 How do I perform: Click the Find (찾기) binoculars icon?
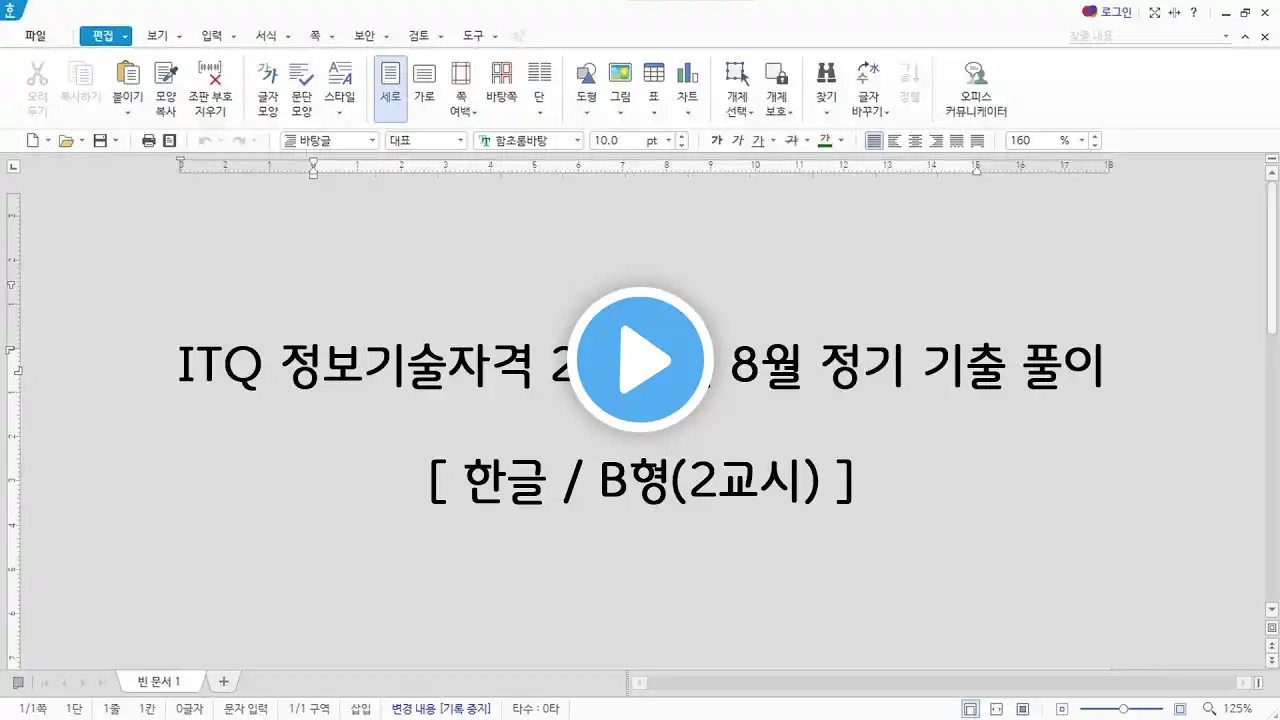click(x=826, y=75)
